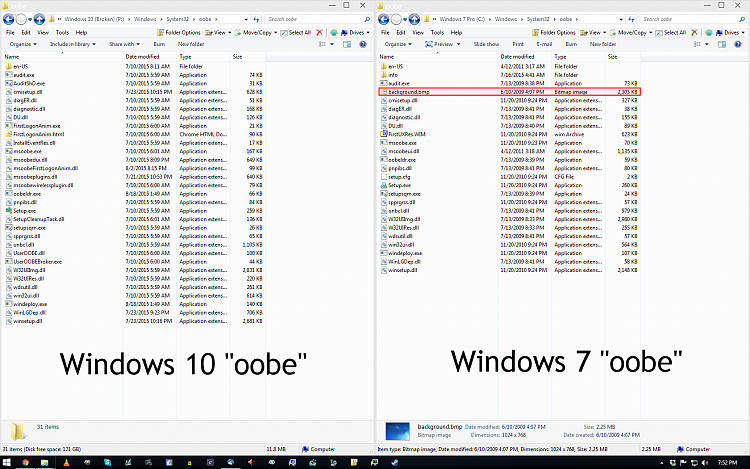Click the Back arrow in the Windows 7 window
Image resolution: width=750 pixels, height=469 pixels.
(x=383, y=19)
